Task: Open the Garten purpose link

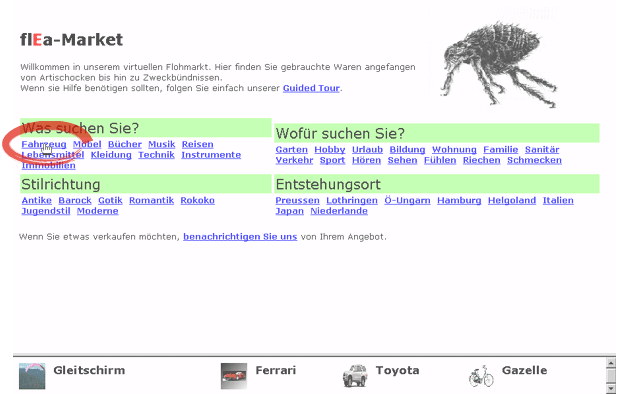Action: click(x=292, y=149)
